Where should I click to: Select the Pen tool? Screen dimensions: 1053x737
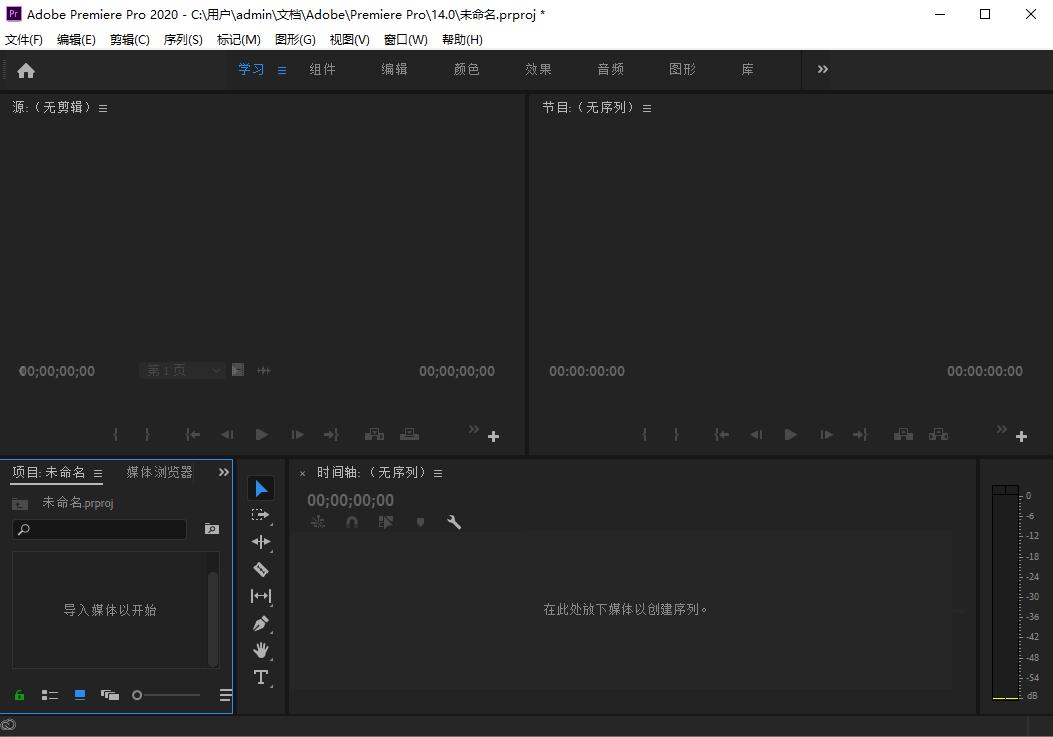coord(261,623)
